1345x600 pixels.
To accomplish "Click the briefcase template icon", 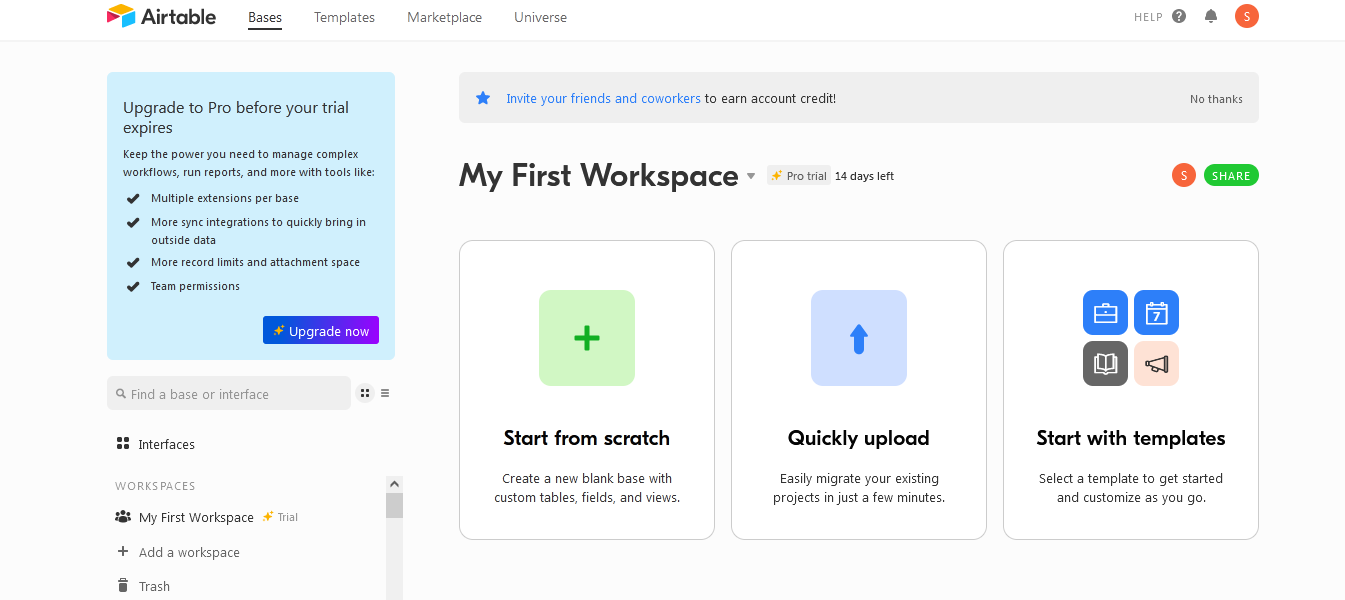I will pyautogui.click(x=1105, y=313).
